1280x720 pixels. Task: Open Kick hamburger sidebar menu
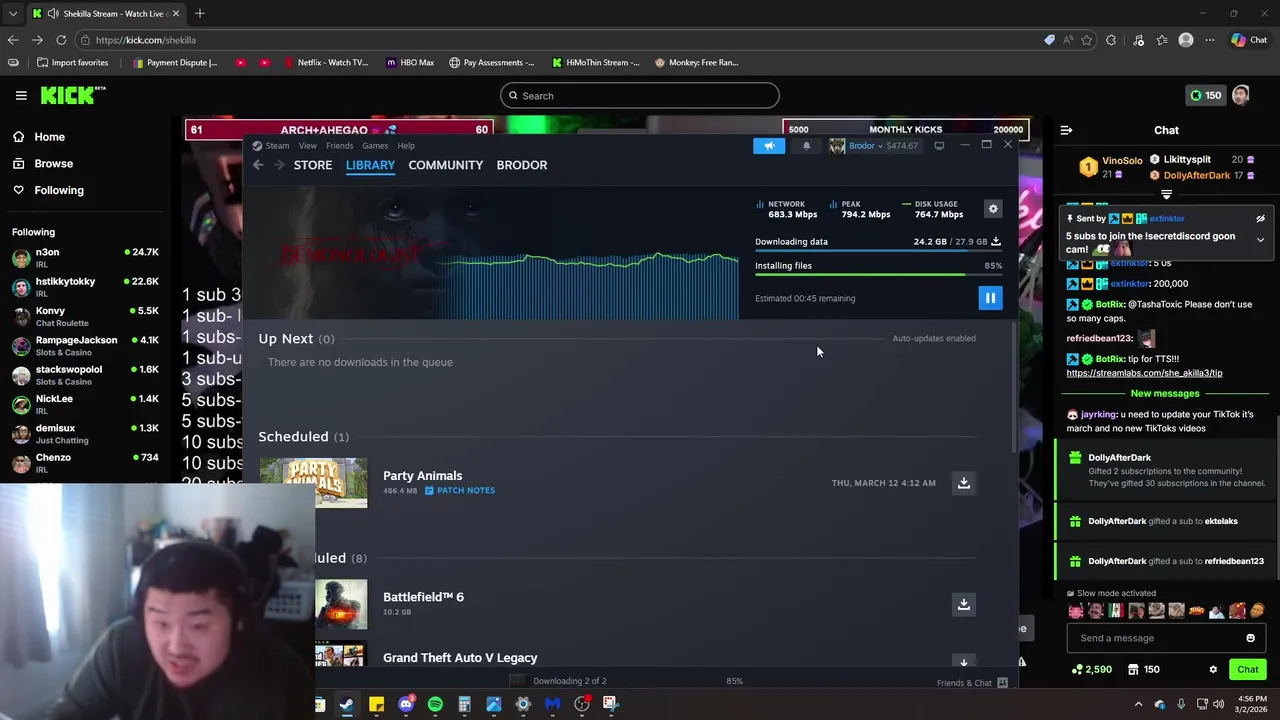[21, 95]
